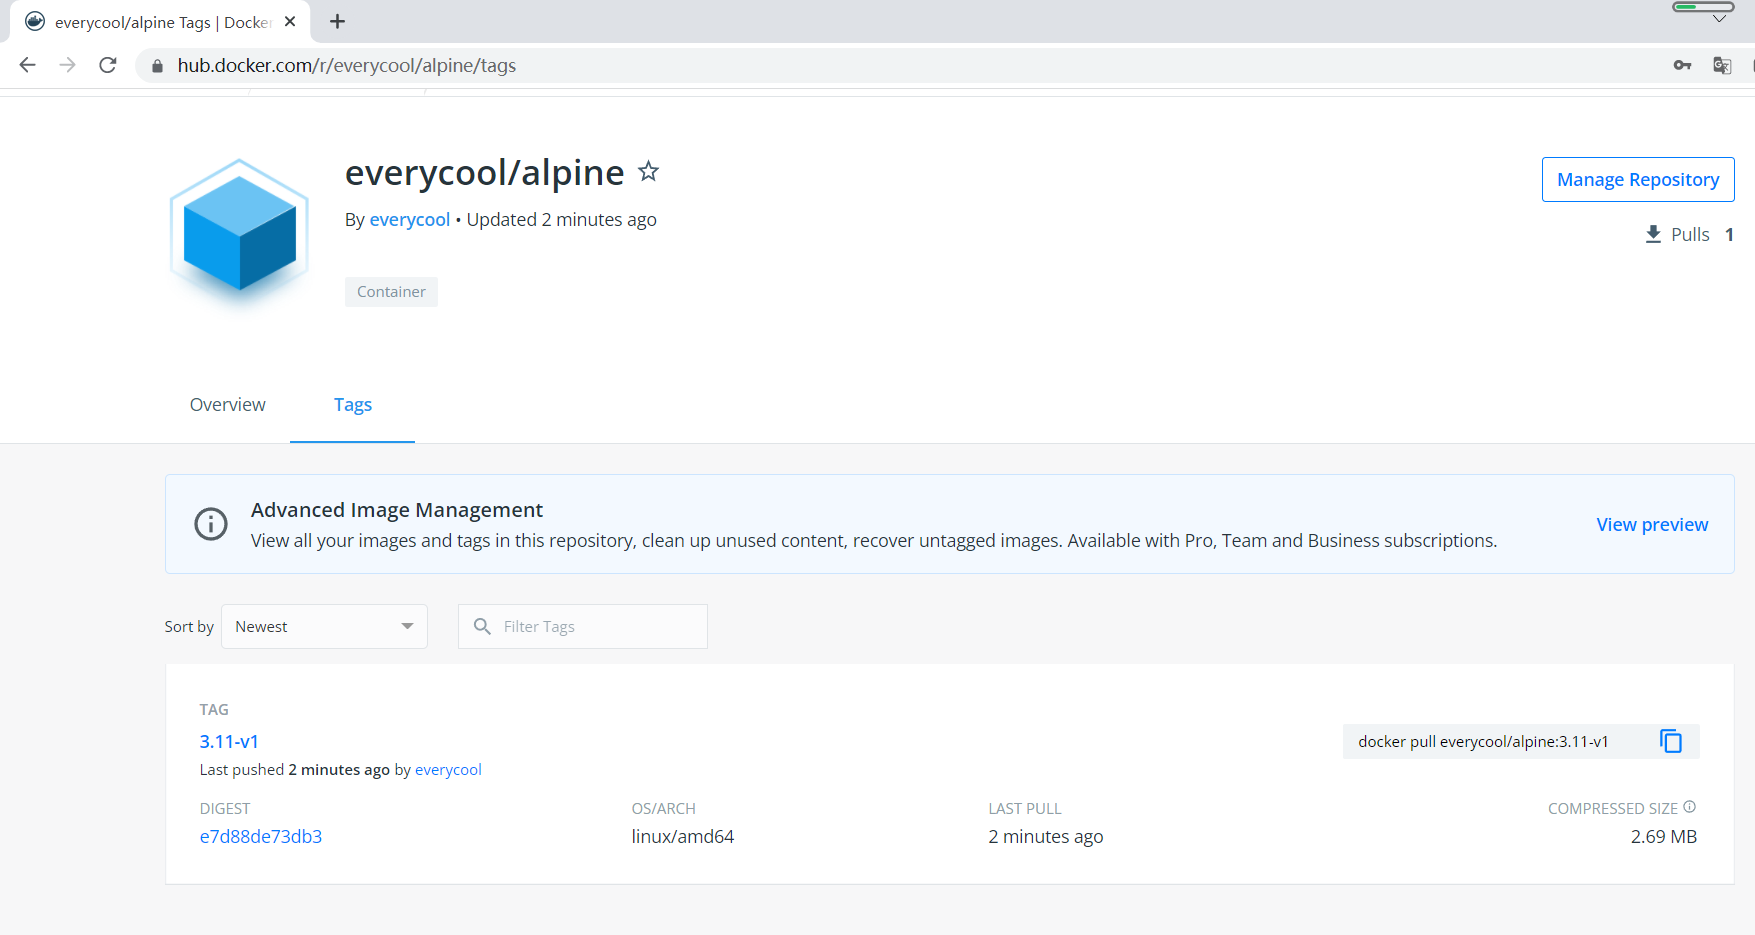
Task: Click the saved password key icon
Action: pyautogui.click(x=1682, y=65)
